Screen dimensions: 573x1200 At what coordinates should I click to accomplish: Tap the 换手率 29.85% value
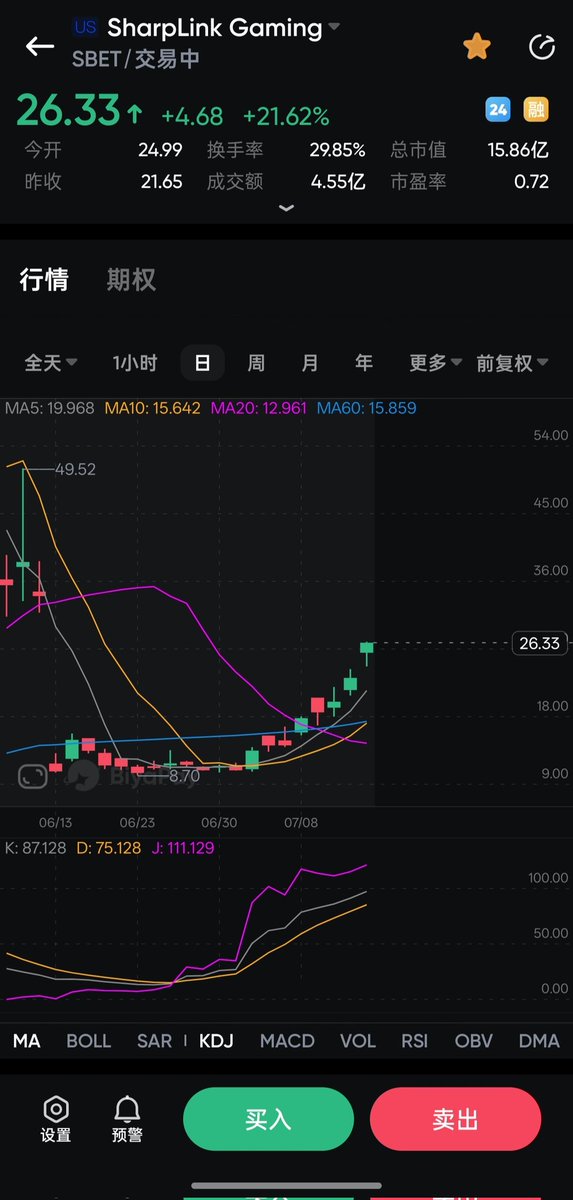coord(337,150)
